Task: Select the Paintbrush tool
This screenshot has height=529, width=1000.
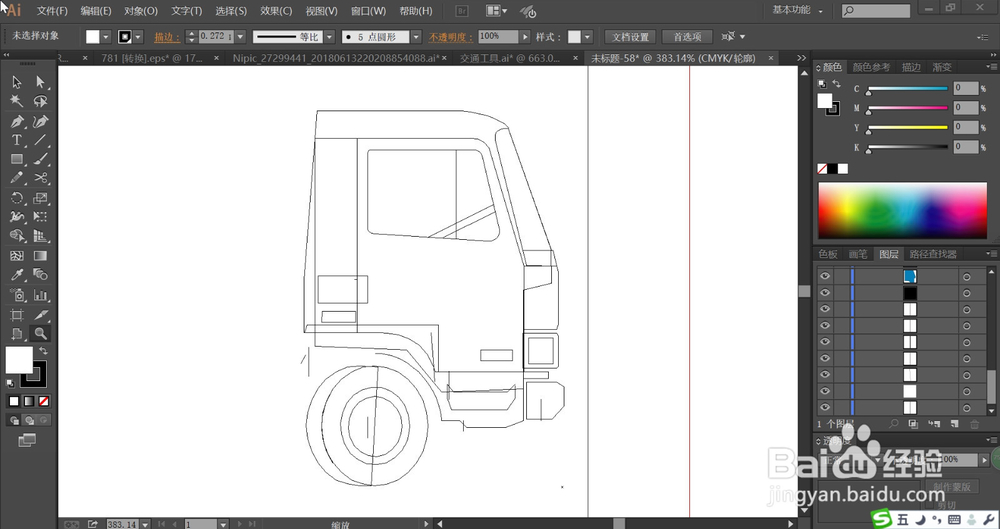Action: tap(40, 159)
